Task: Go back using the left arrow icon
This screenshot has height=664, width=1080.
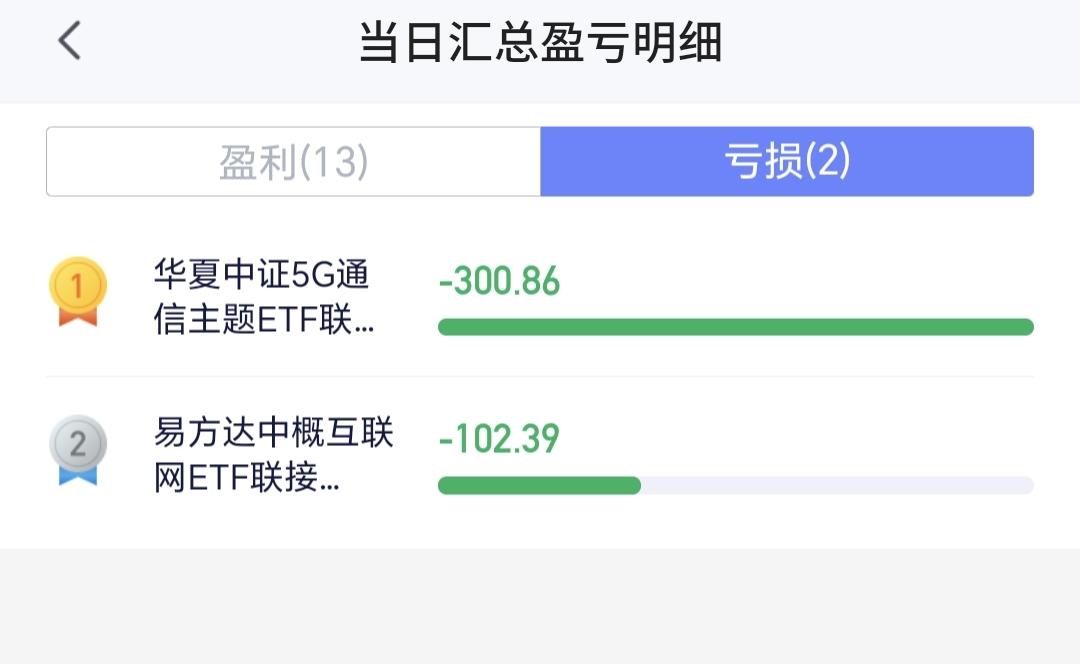Action: tap(70, 41)
